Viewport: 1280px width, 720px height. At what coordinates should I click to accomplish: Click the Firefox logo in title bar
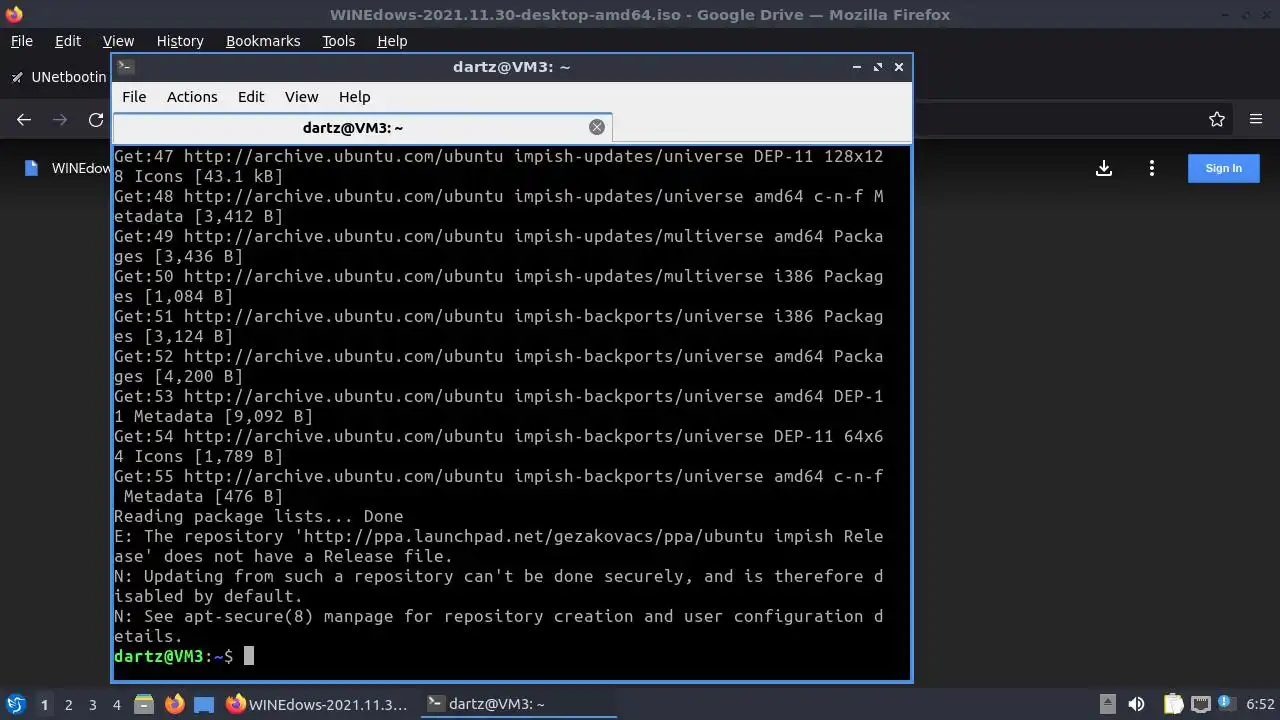pos(14,14)
